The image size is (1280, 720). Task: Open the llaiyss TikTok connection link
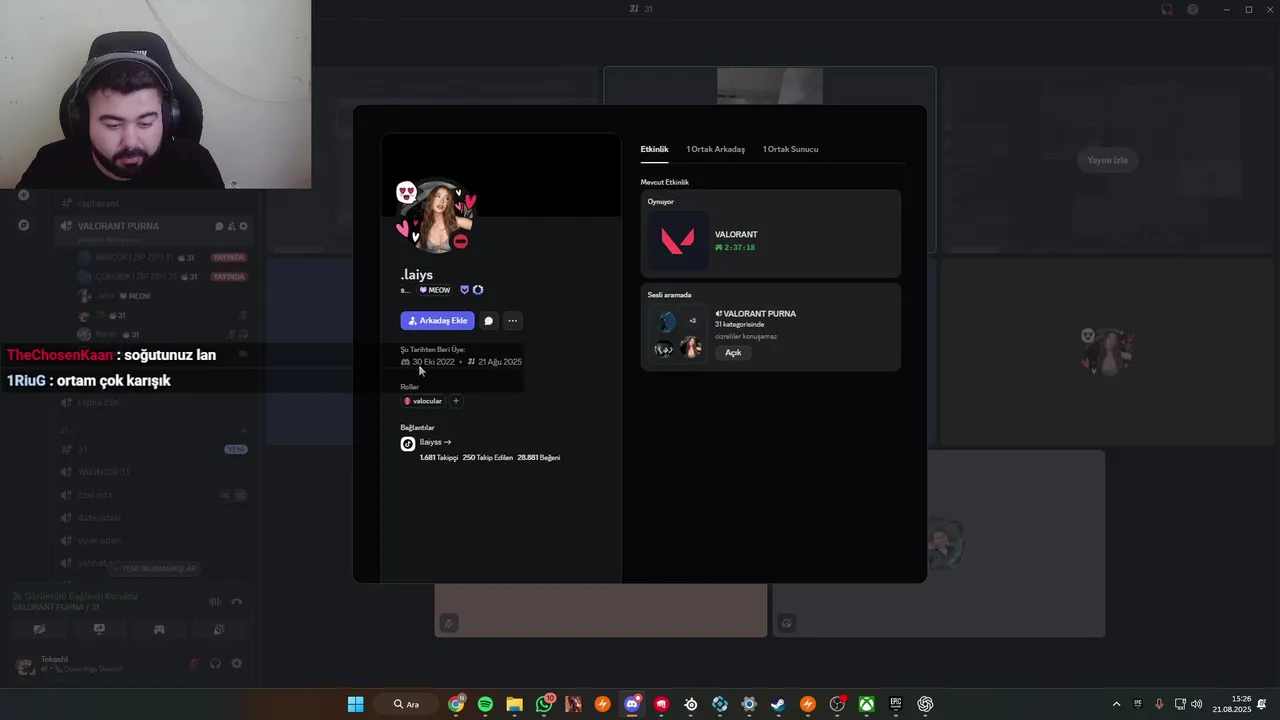[x=435, y=442]
